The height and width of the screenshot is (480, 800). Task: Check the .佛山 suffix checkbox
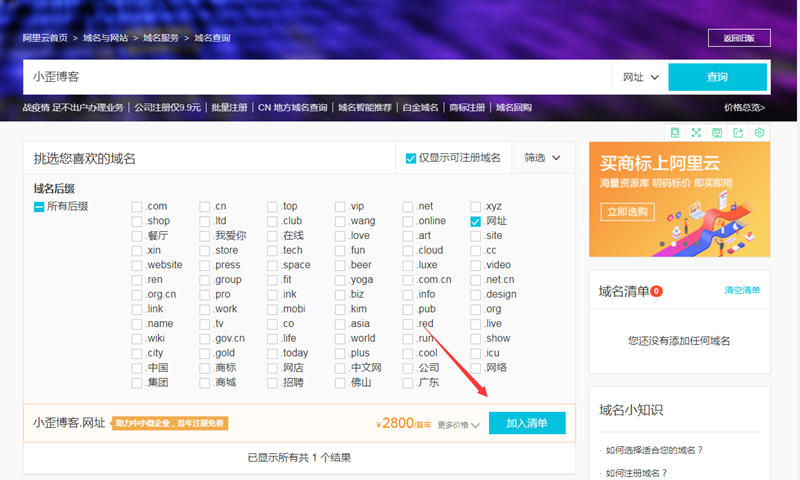coord(340,383)
